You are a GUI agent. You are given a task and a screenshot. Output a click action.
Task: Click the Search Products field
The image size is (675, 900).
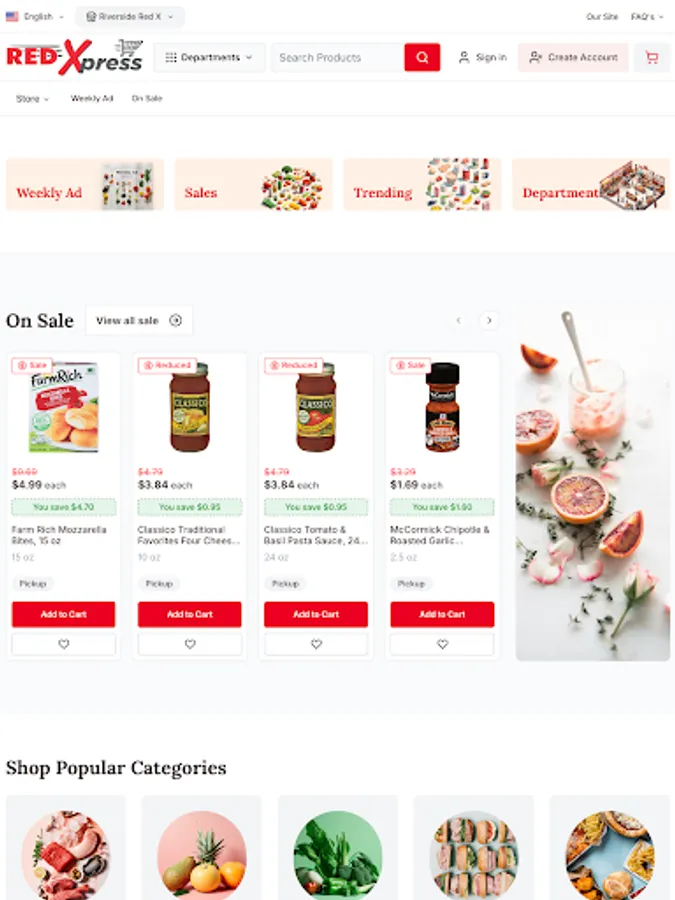[338, 57]
